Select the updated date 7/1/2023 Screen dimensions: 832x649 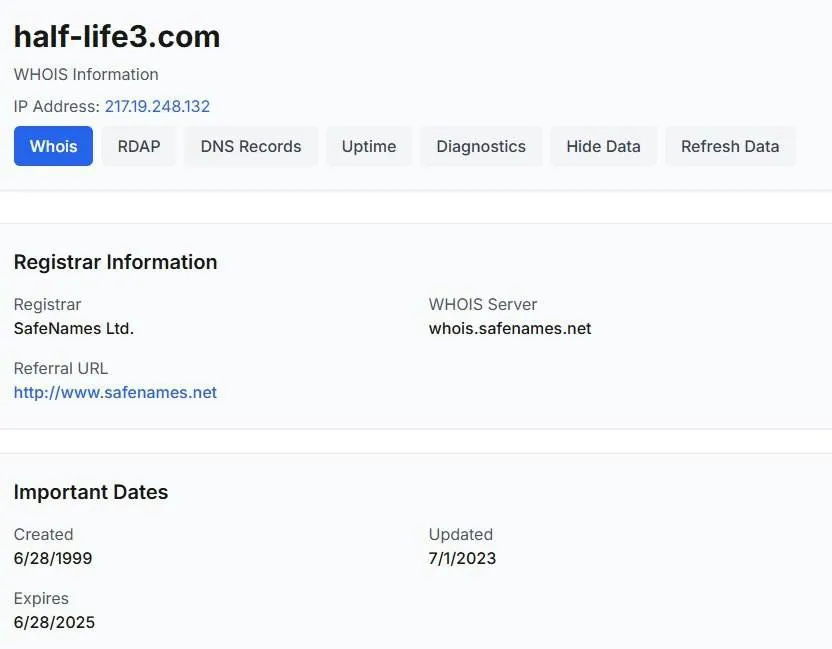[462, 558]
